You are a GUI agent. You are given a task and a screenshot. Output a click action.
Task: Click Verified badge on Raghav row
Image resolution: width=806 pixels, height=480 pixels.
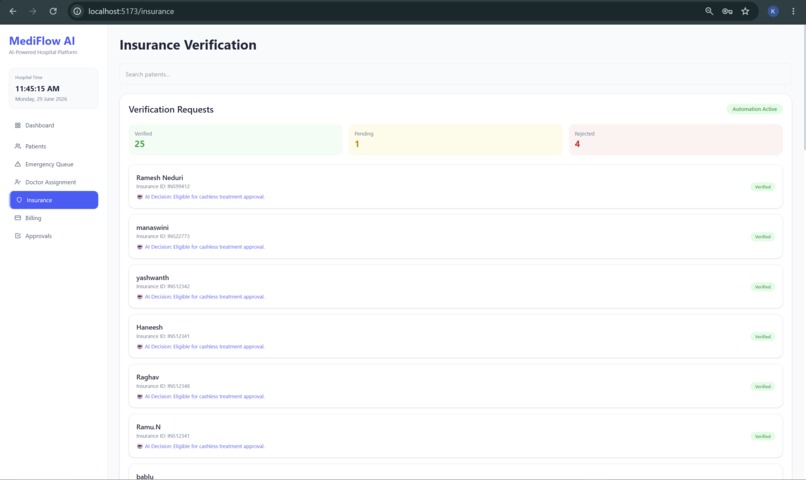[x=763, y=386]
